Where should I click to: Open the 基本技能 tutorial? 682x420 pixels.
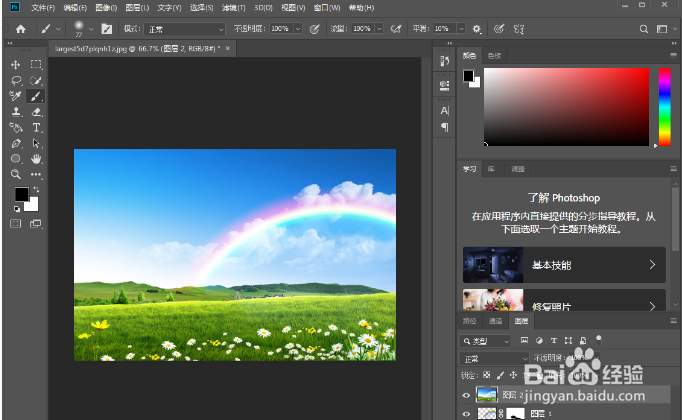[x=564, y=265]
